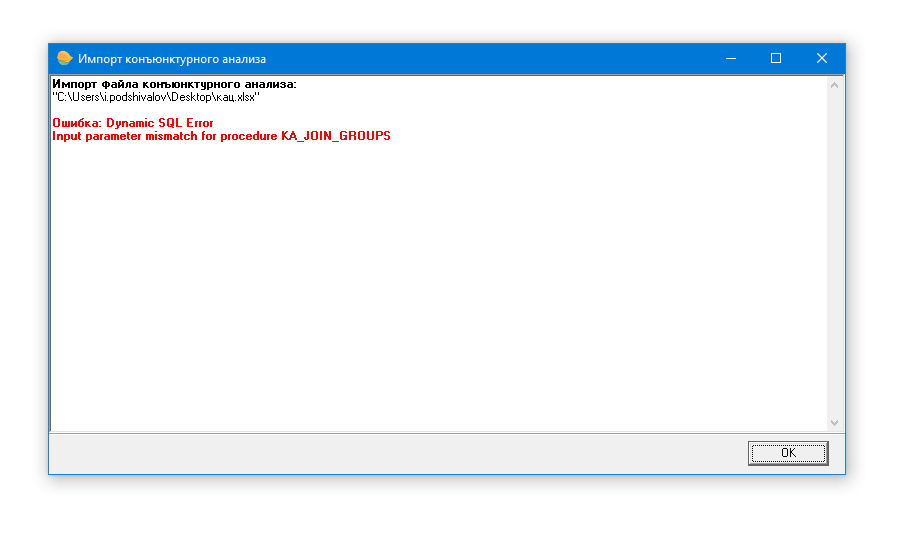Screen dimensions: 914x552
Task: Click the 'Input parameter mismatch' error line
Action: tap(222, 136)
